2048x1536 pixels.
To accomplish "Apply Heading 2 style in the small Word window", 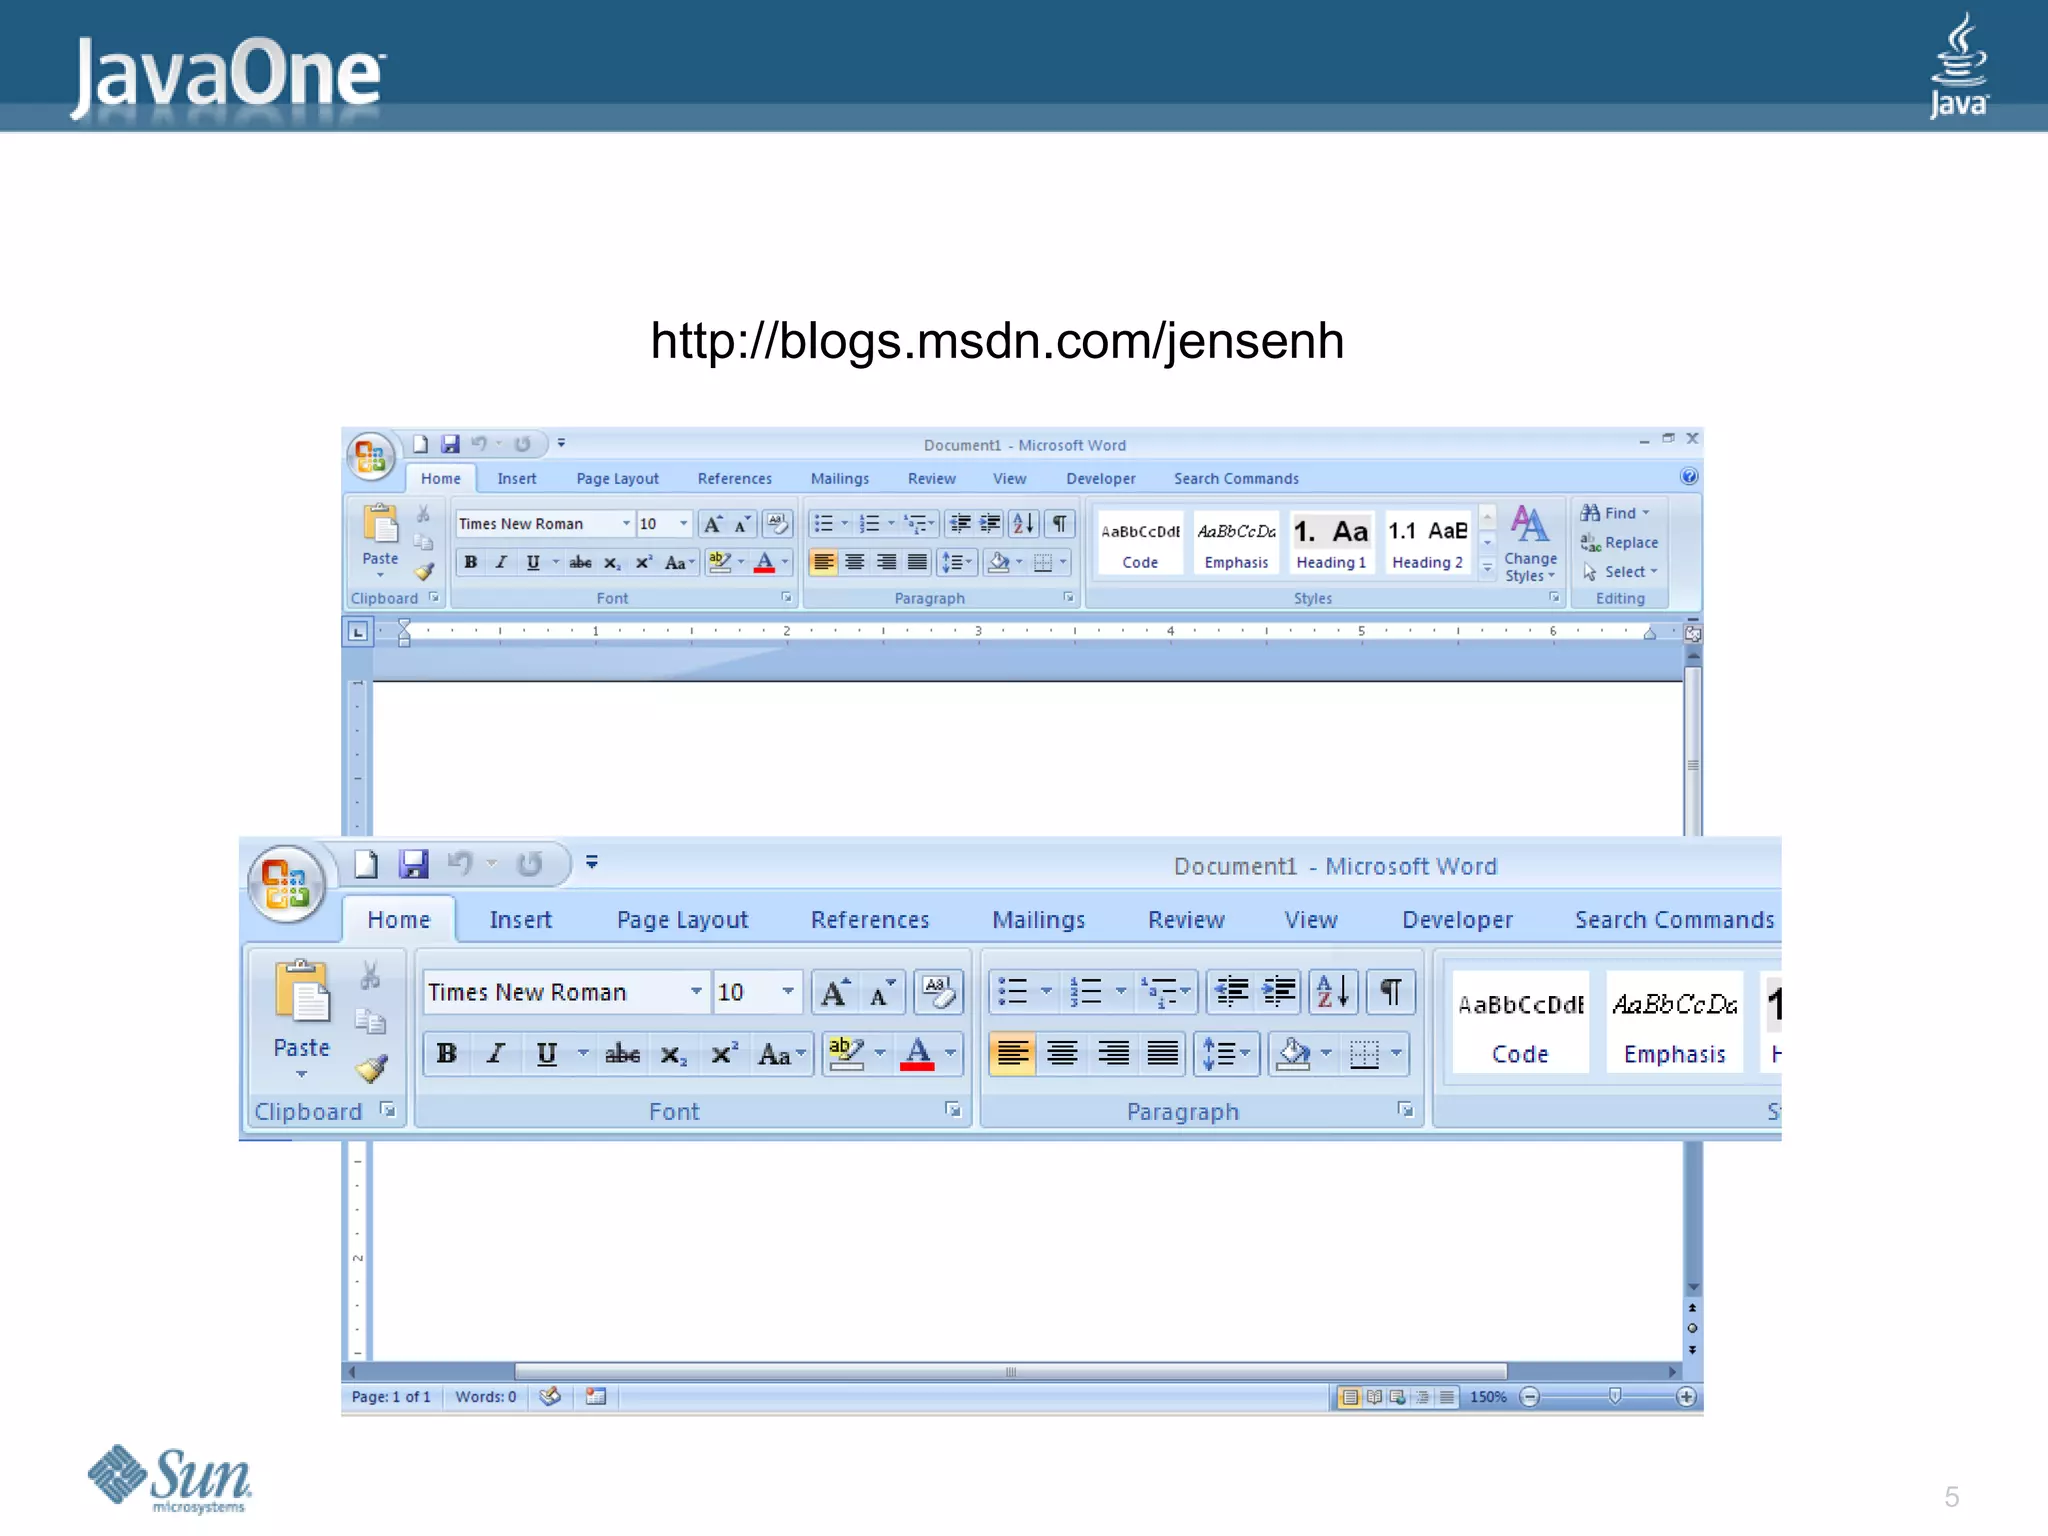I will click(x=1427, y=543).
